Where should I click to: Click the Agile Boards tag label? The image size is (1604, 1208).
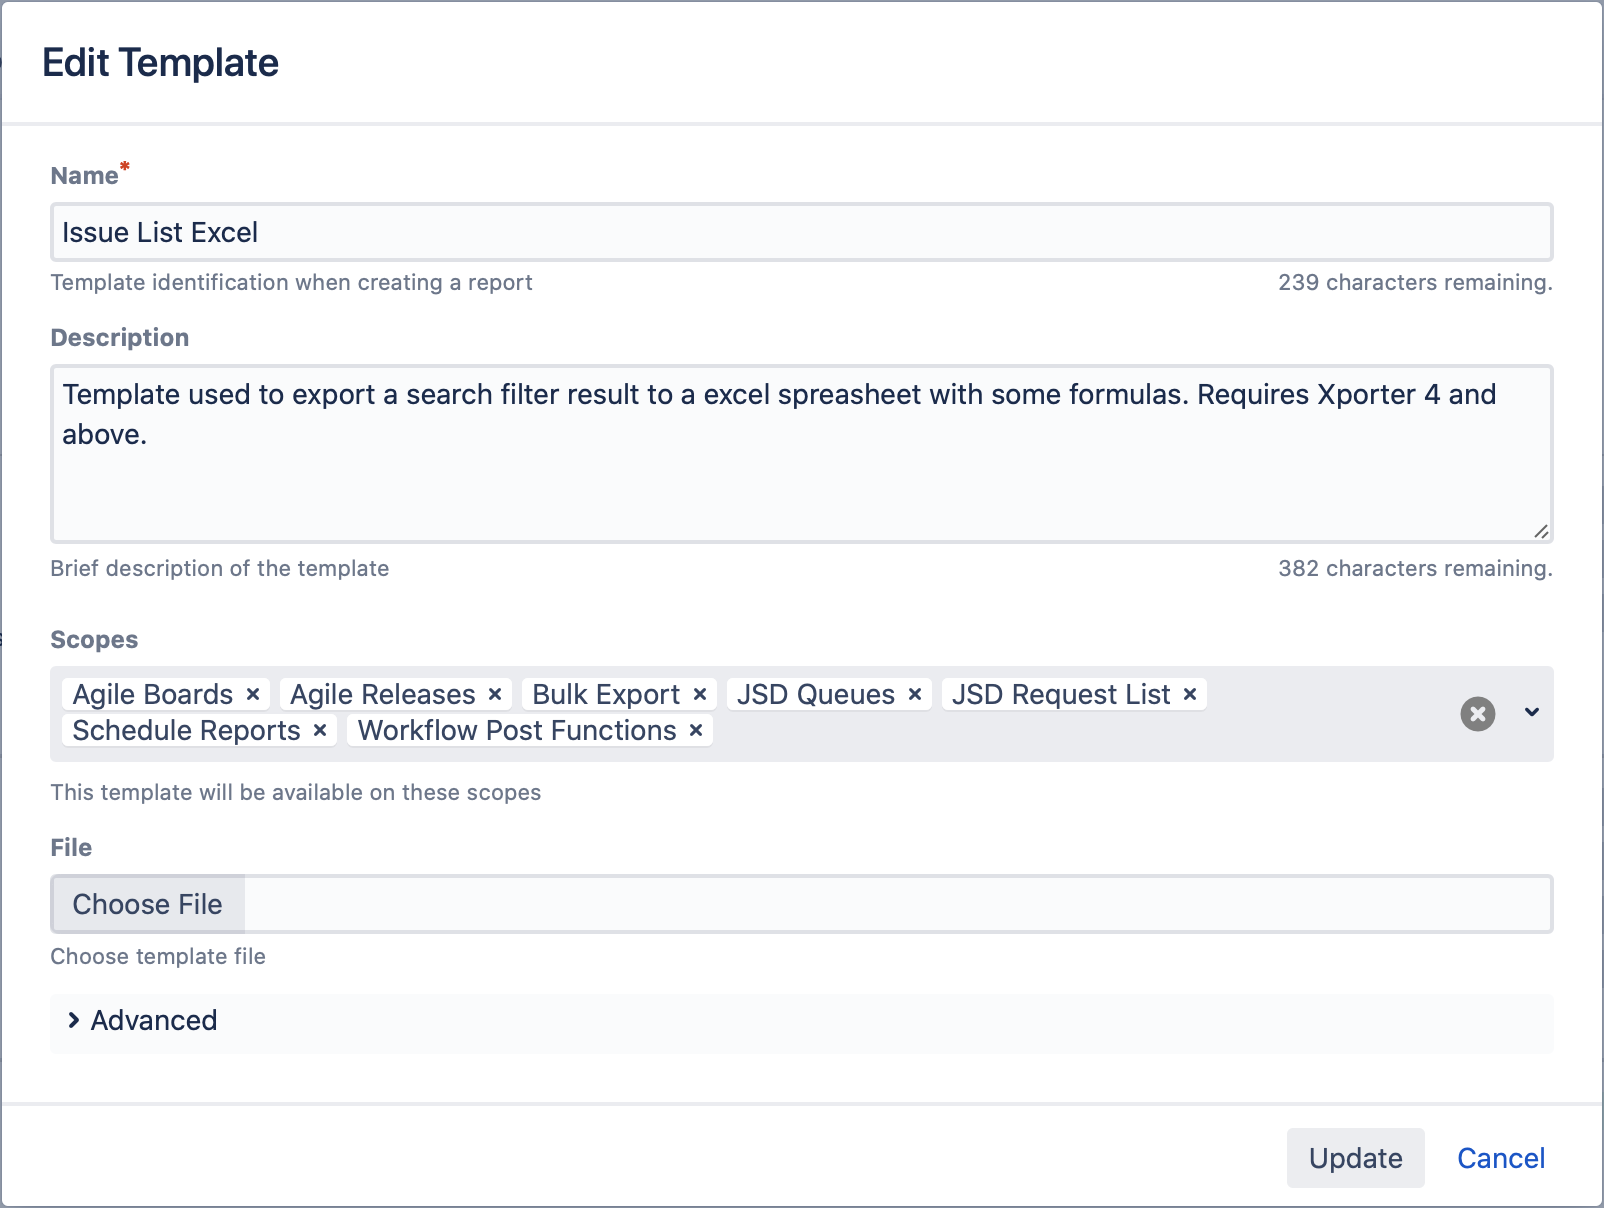(153, 694)
